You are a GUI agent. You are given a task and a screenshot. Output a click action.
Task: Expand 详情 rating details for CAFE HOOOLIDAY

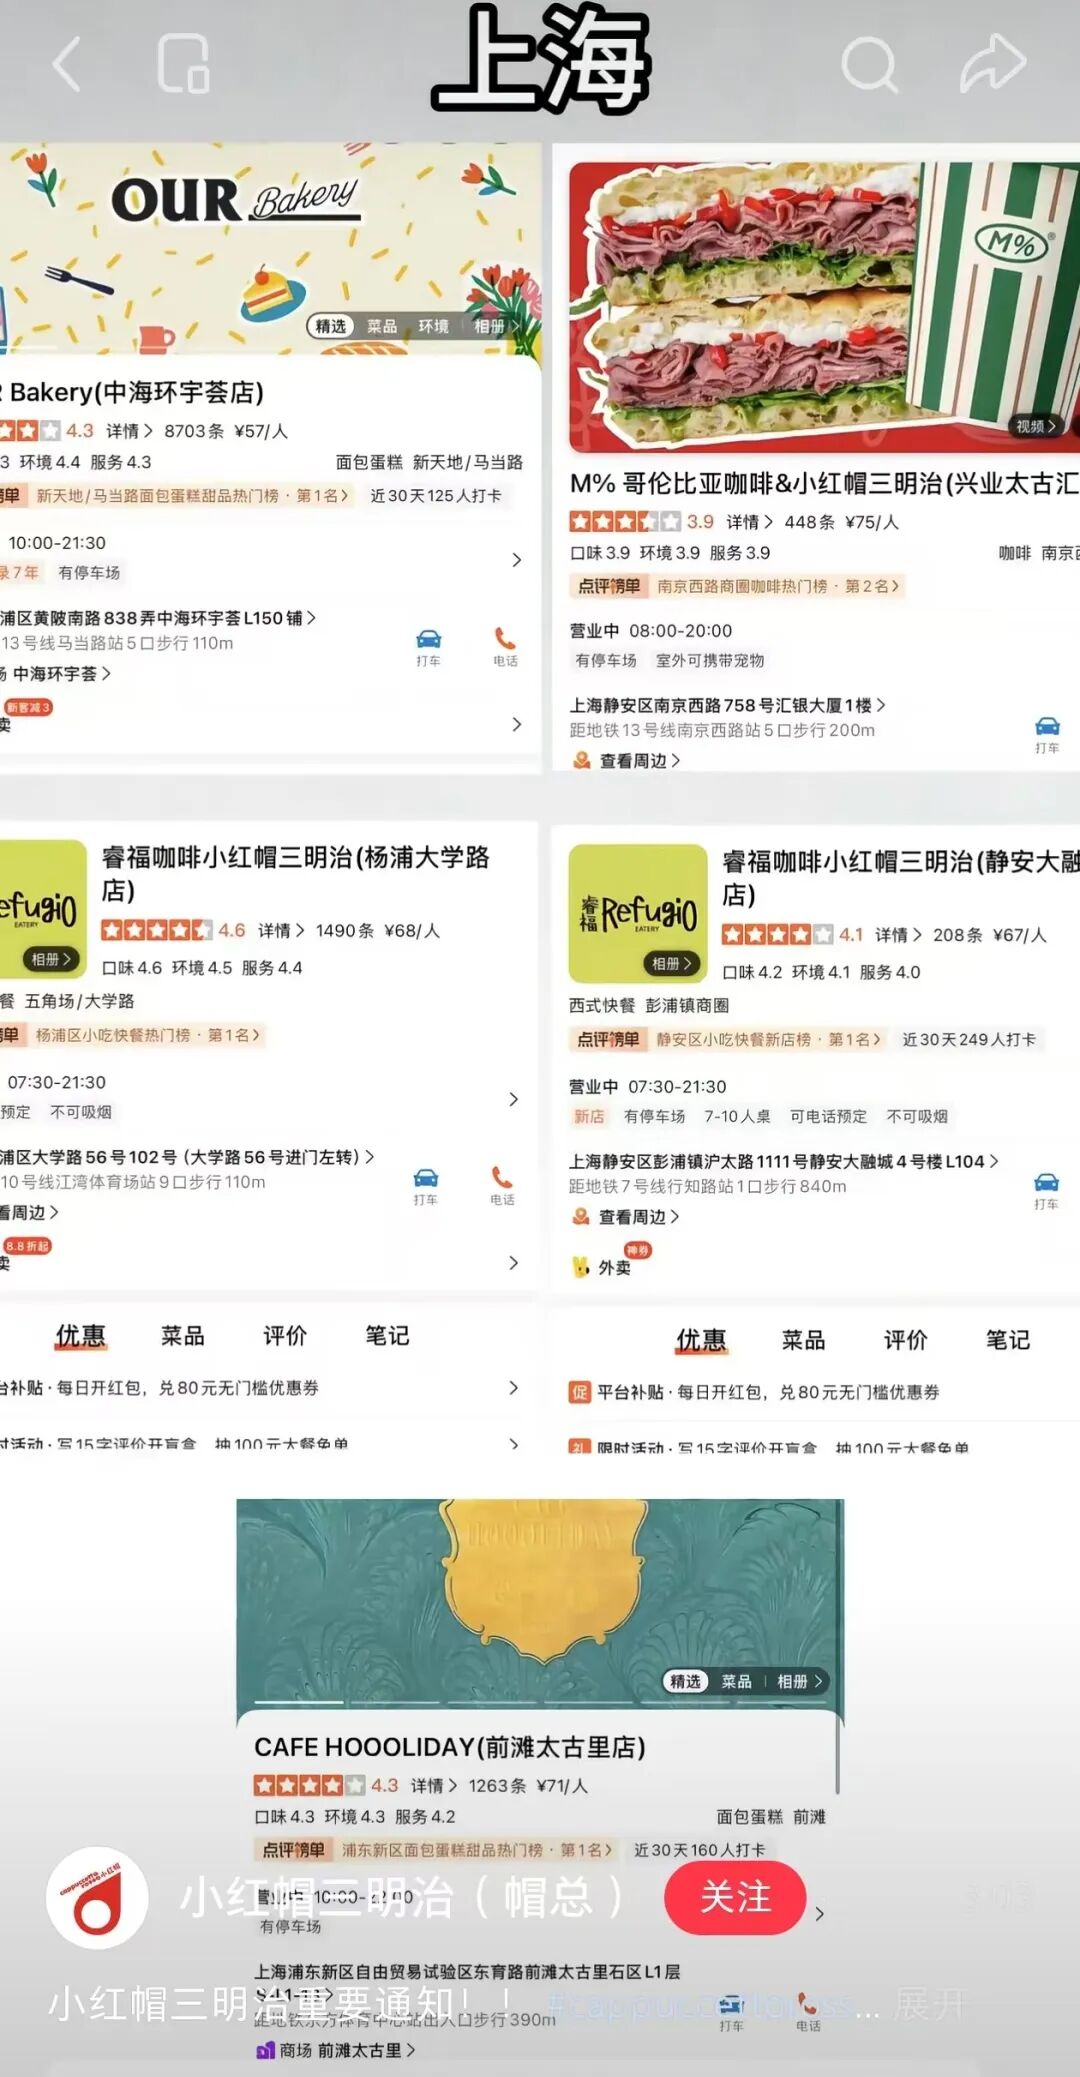(433, 1785)
